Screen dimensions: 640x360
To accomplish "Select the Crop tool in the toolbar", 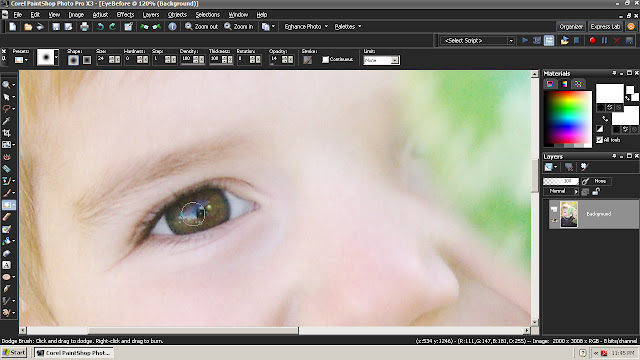I will tap(7, 133).
